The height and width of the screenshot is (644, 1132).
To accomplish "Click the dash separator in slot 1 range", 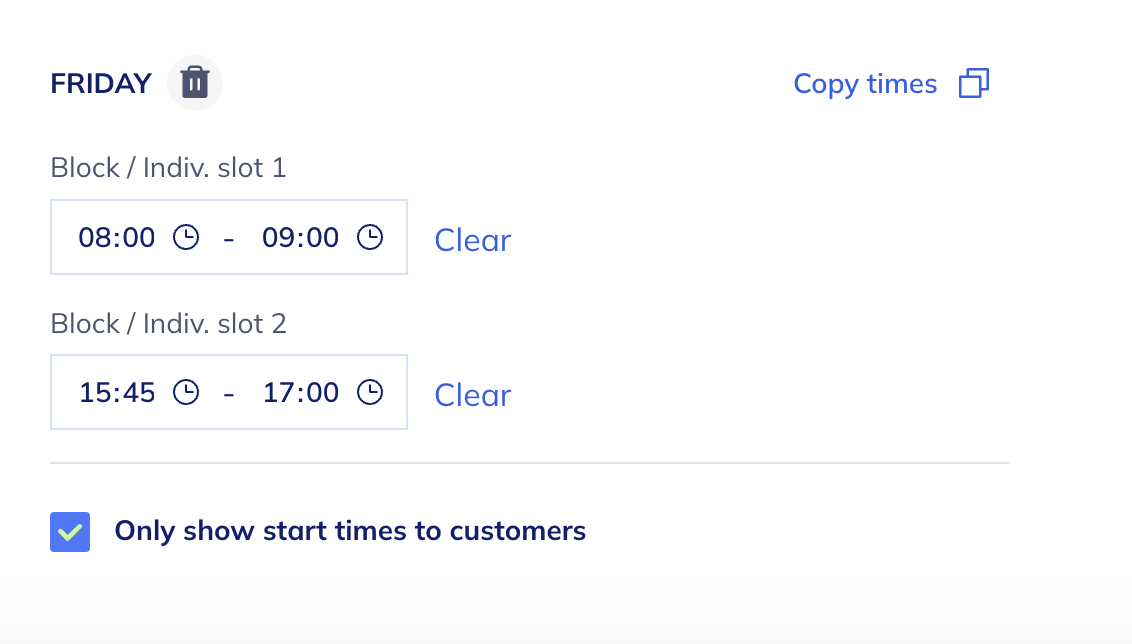I will 230,238.
